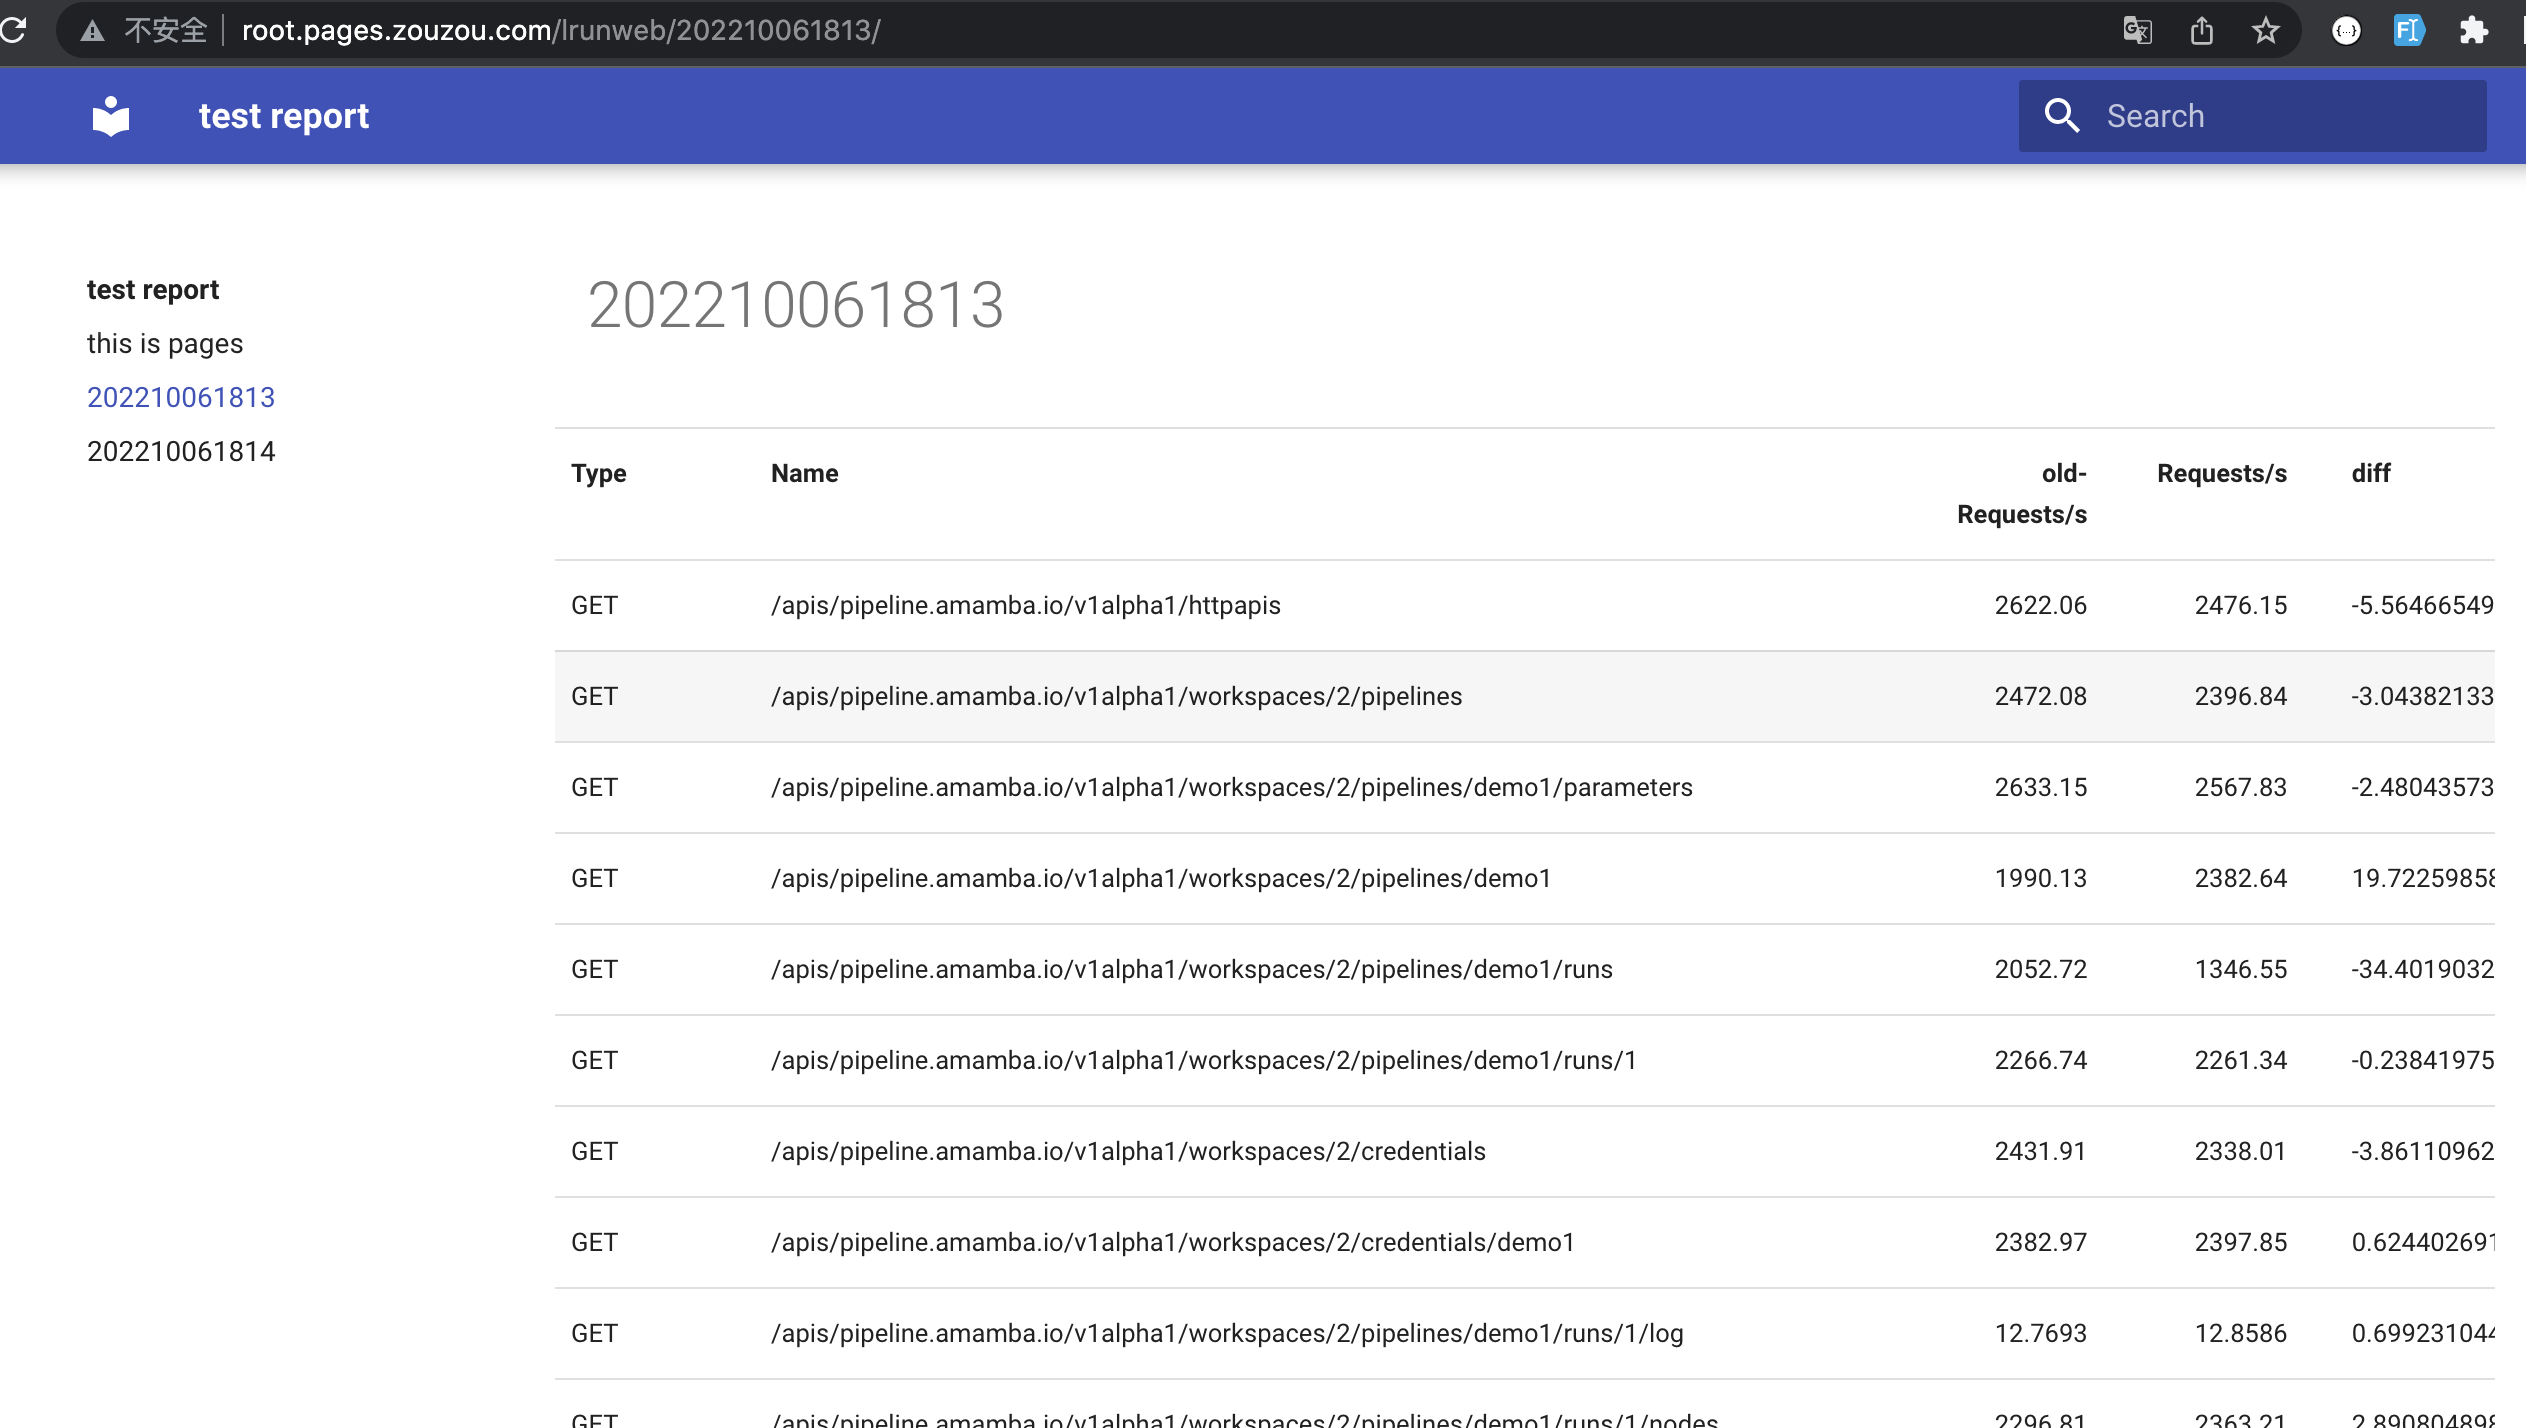Viewport: 2526px width, 1428px height.
Task: Click GET in the runs/1/log row
Action: (x=594, y=1333)
